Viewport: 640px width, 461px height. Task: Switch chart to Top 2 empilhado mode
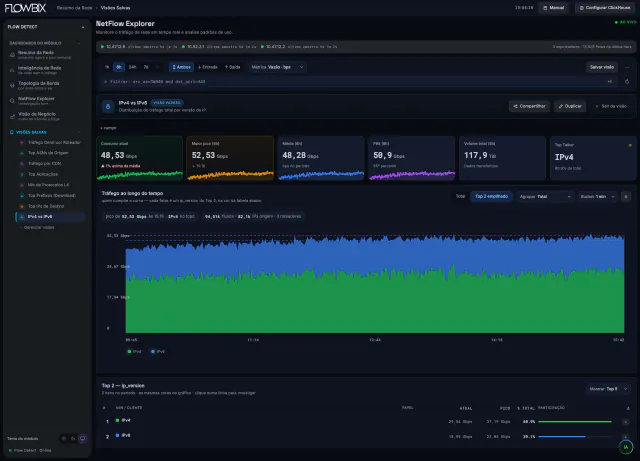pyautogui.click(x=491, y=196)
